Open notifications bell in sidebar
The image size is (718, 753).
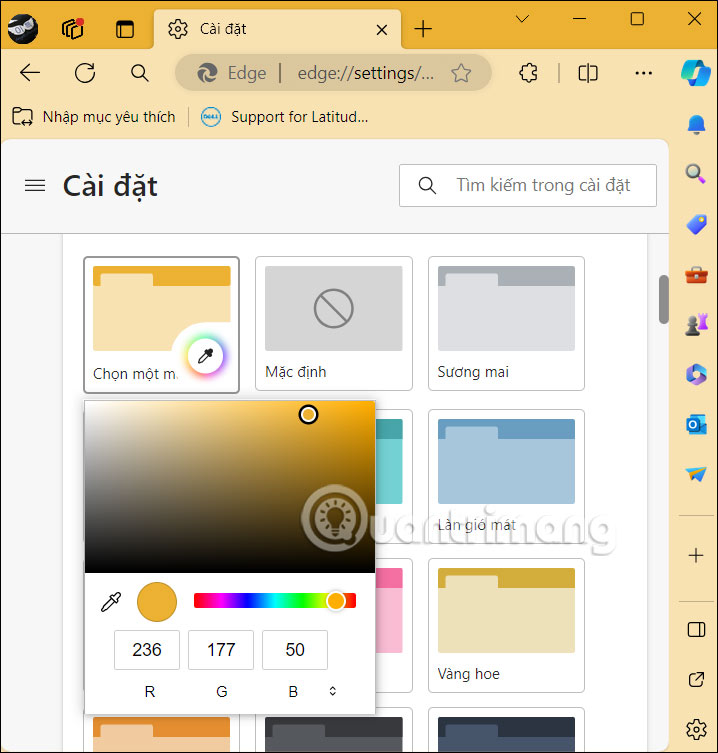696,125
